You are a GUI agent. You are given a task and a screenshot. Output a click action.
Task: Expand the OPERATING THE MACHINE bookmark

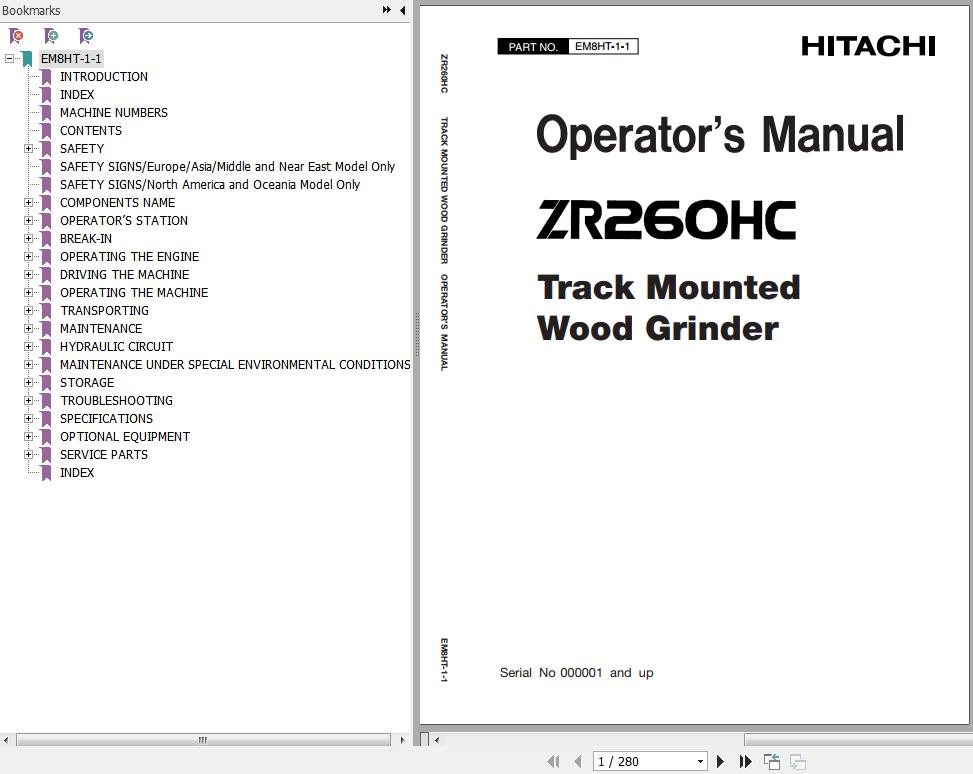point(28,292)
